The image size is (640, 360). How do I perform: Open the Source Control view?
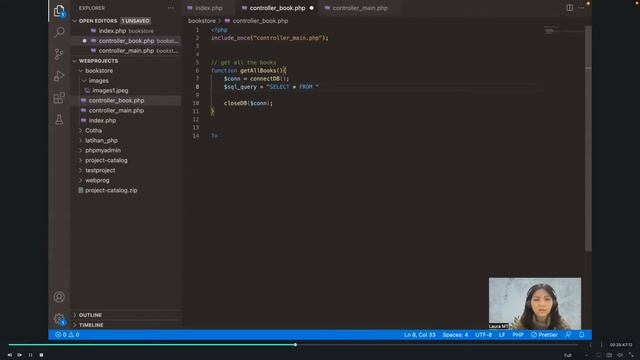pyautogui.click(x=59, y=54)
